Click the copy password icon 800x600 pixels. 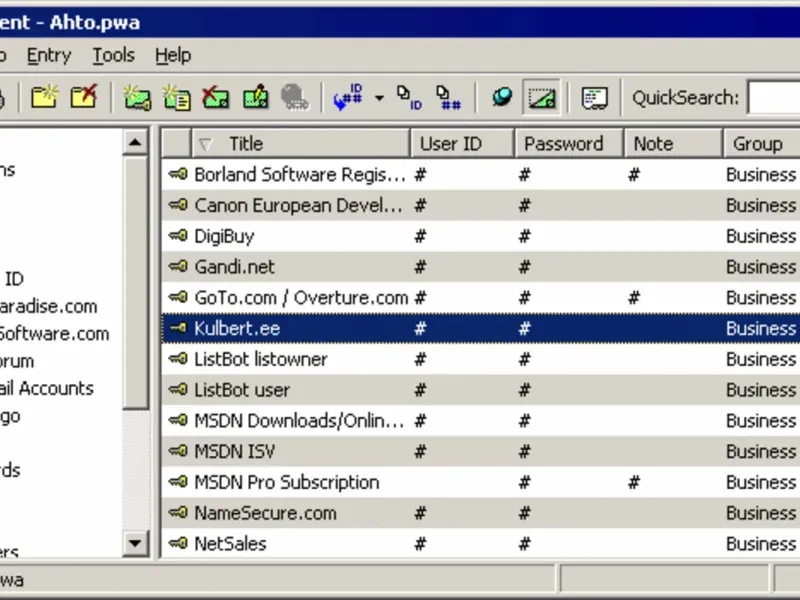coord(448,97)
